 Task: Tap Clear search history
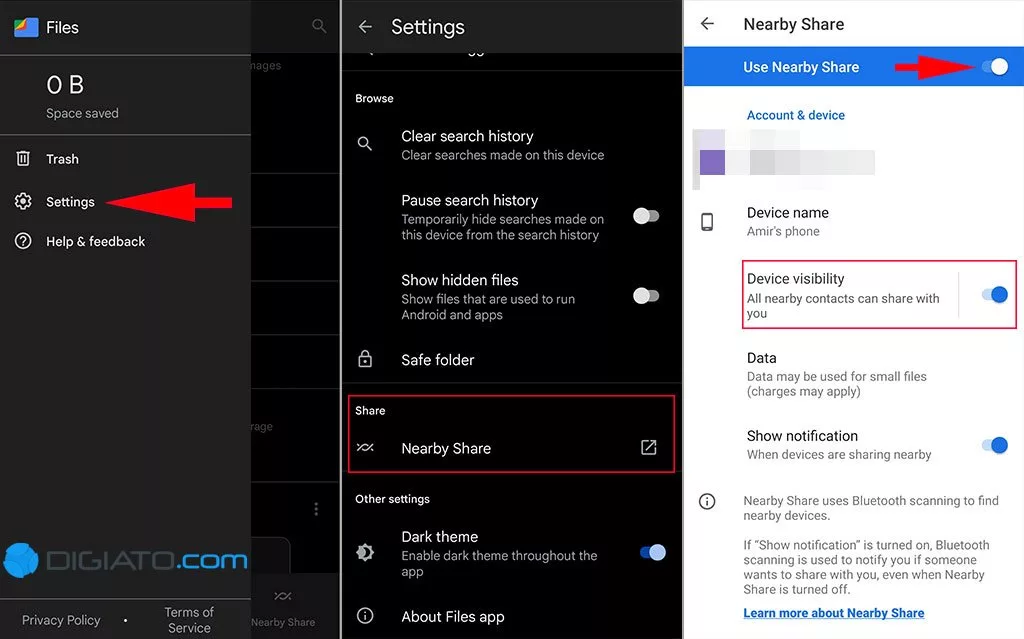[511, 145]
